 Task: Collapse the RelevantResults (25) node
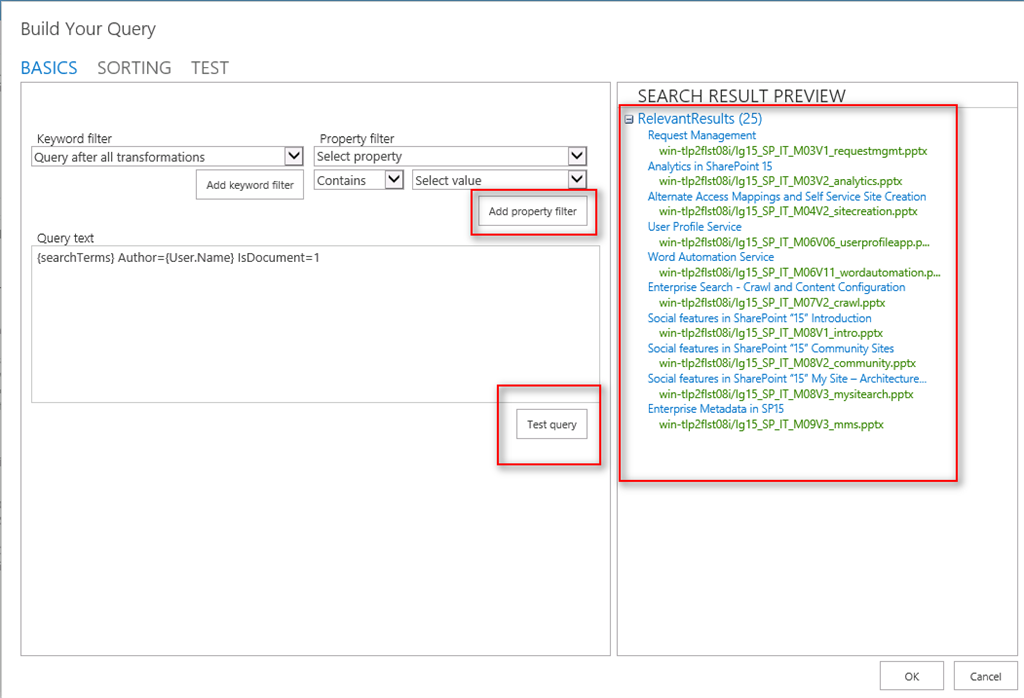(x=629, y=119)
